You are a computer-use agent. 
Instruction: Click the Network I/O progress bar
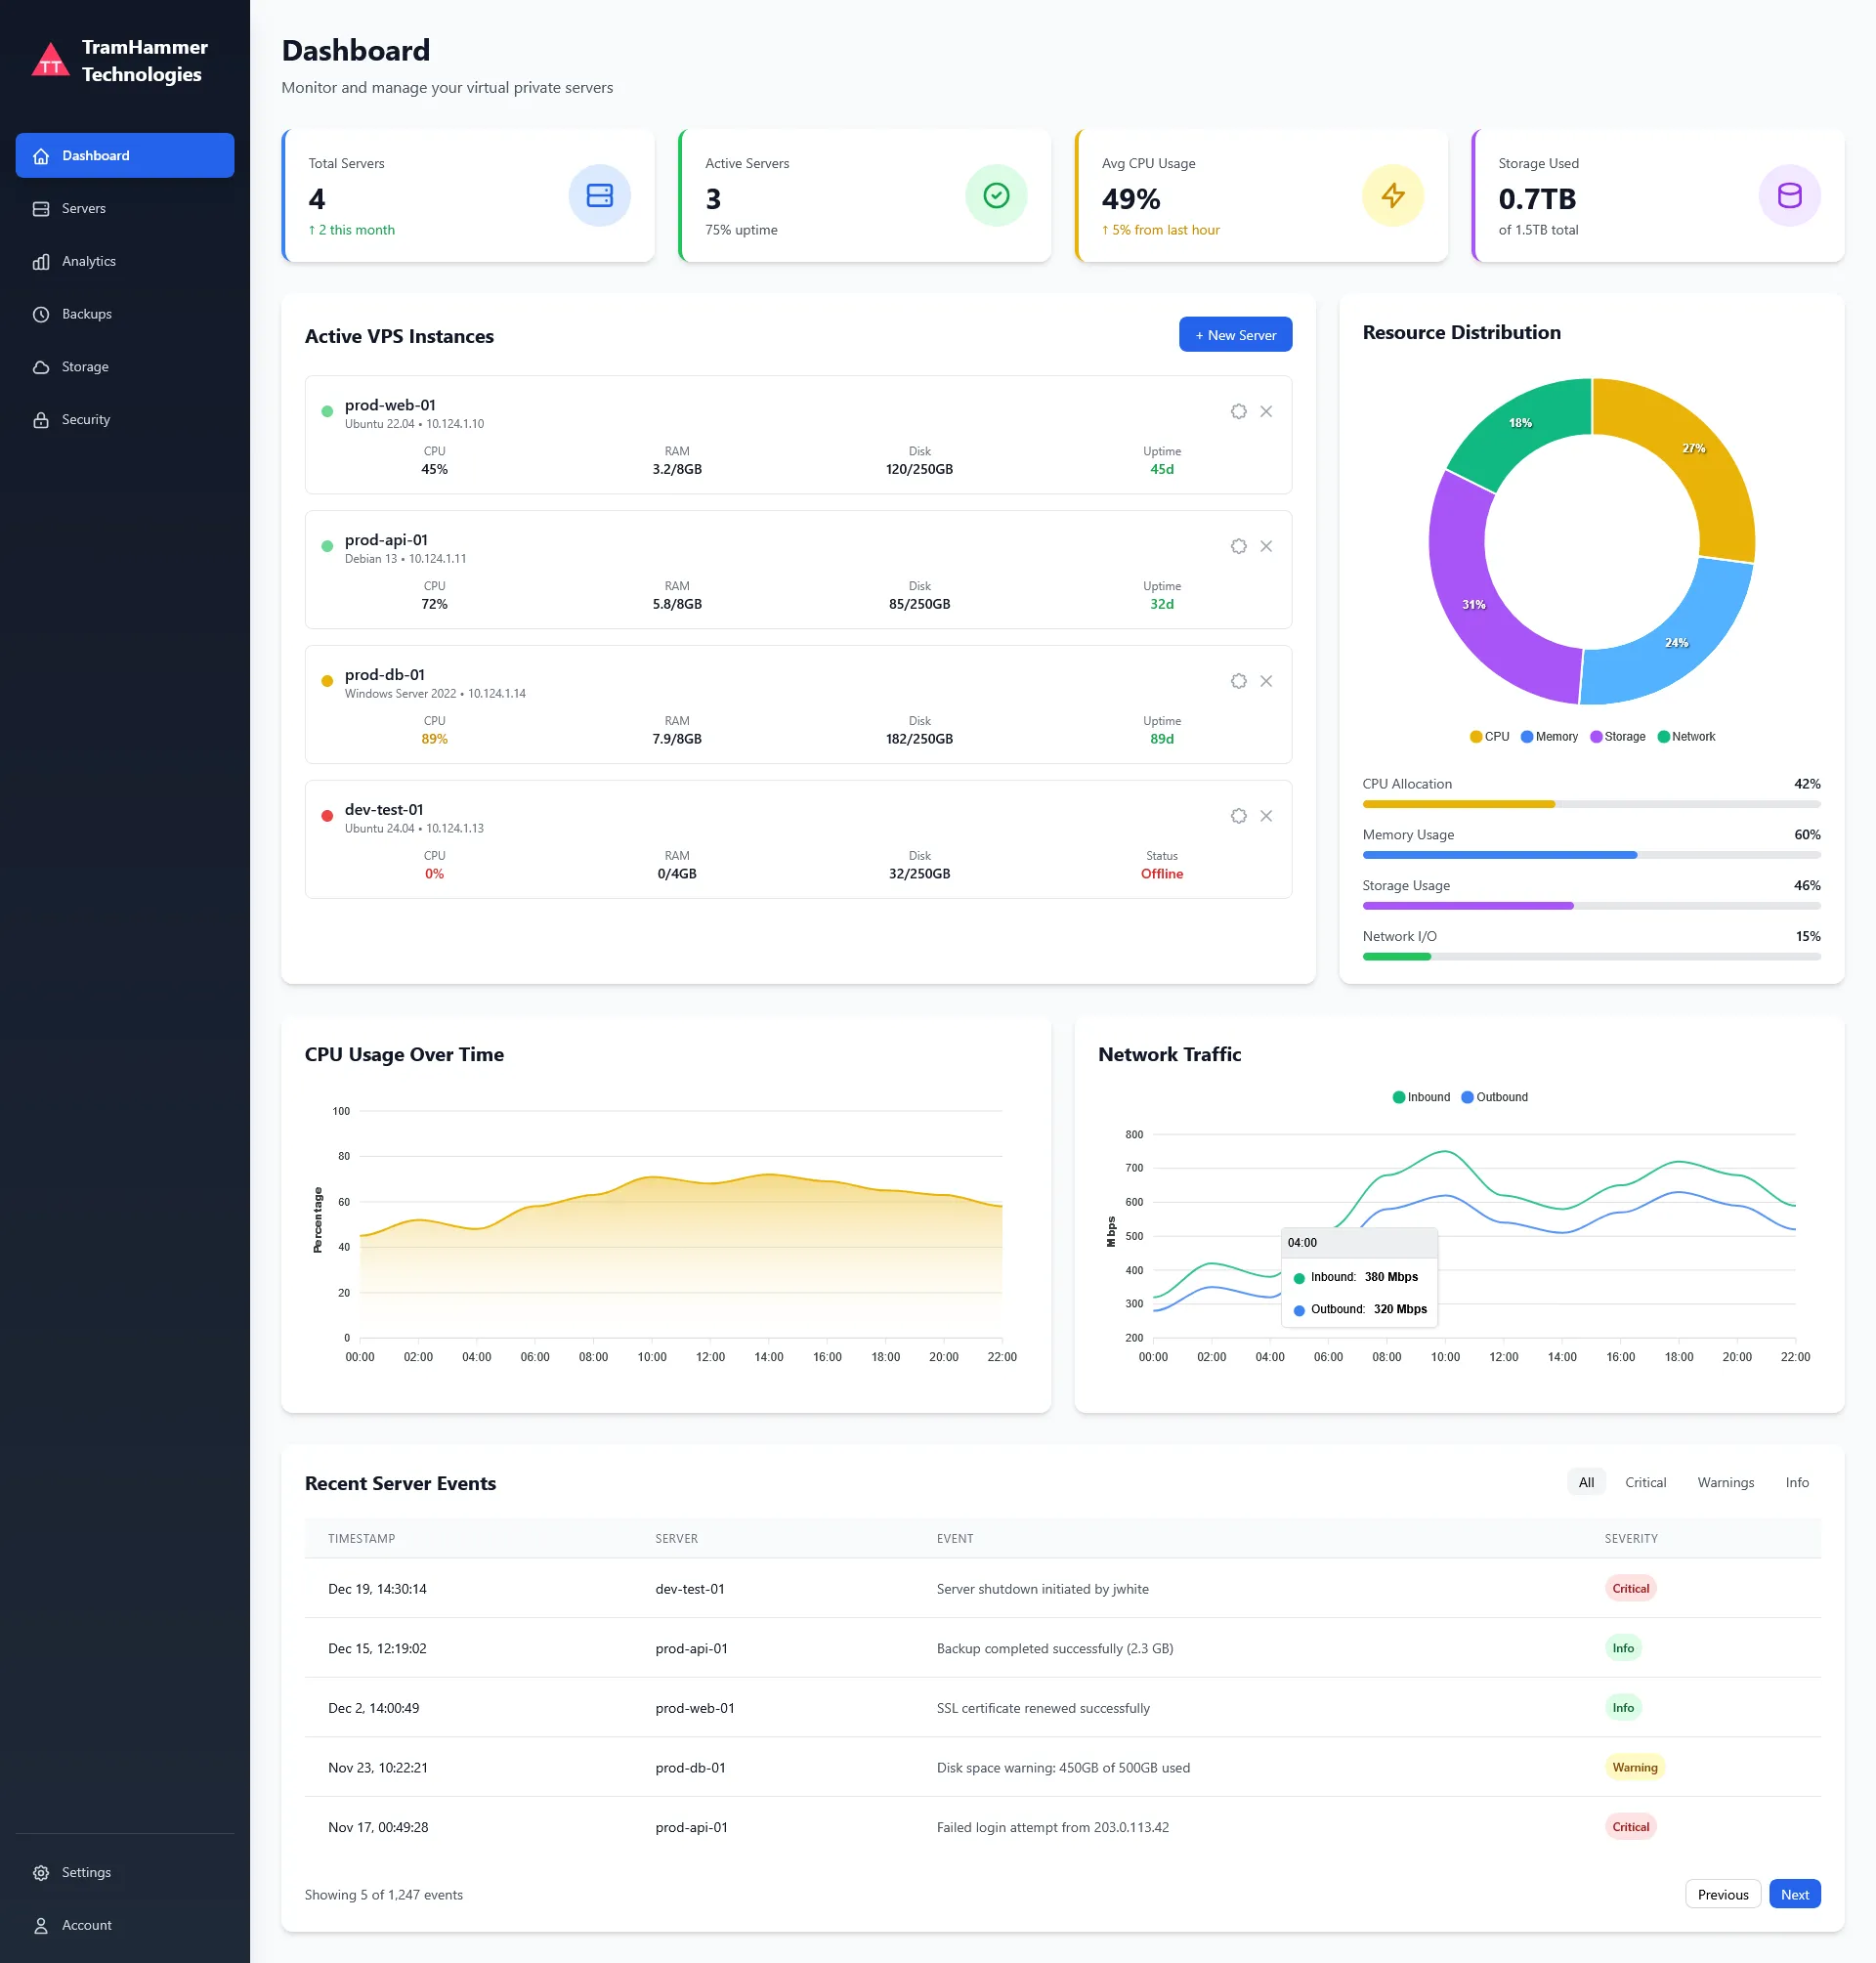pos(1591,958)
